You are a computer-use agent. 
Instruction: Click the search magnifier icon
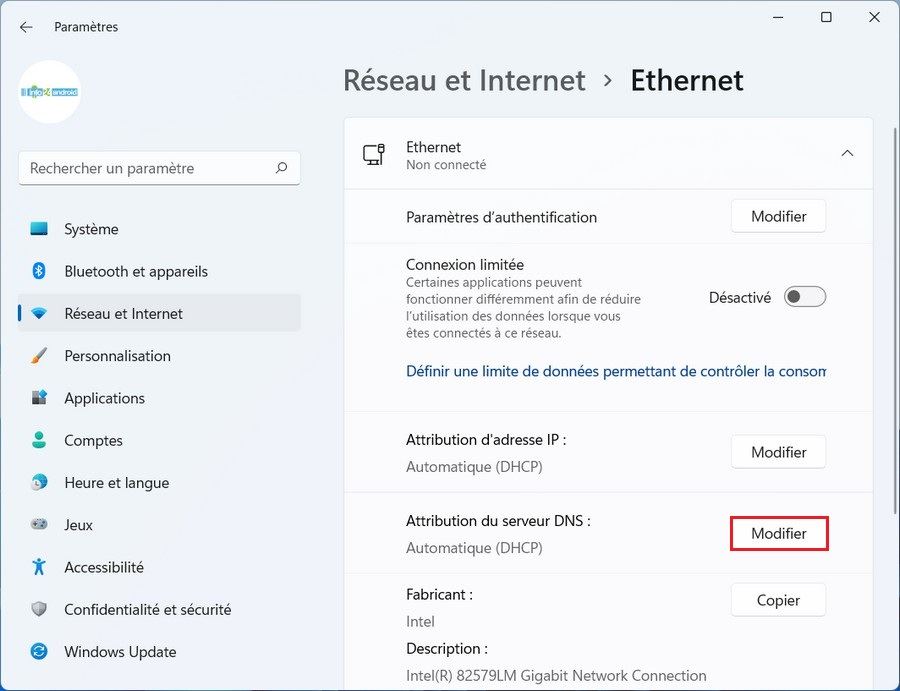click(281, 168)
